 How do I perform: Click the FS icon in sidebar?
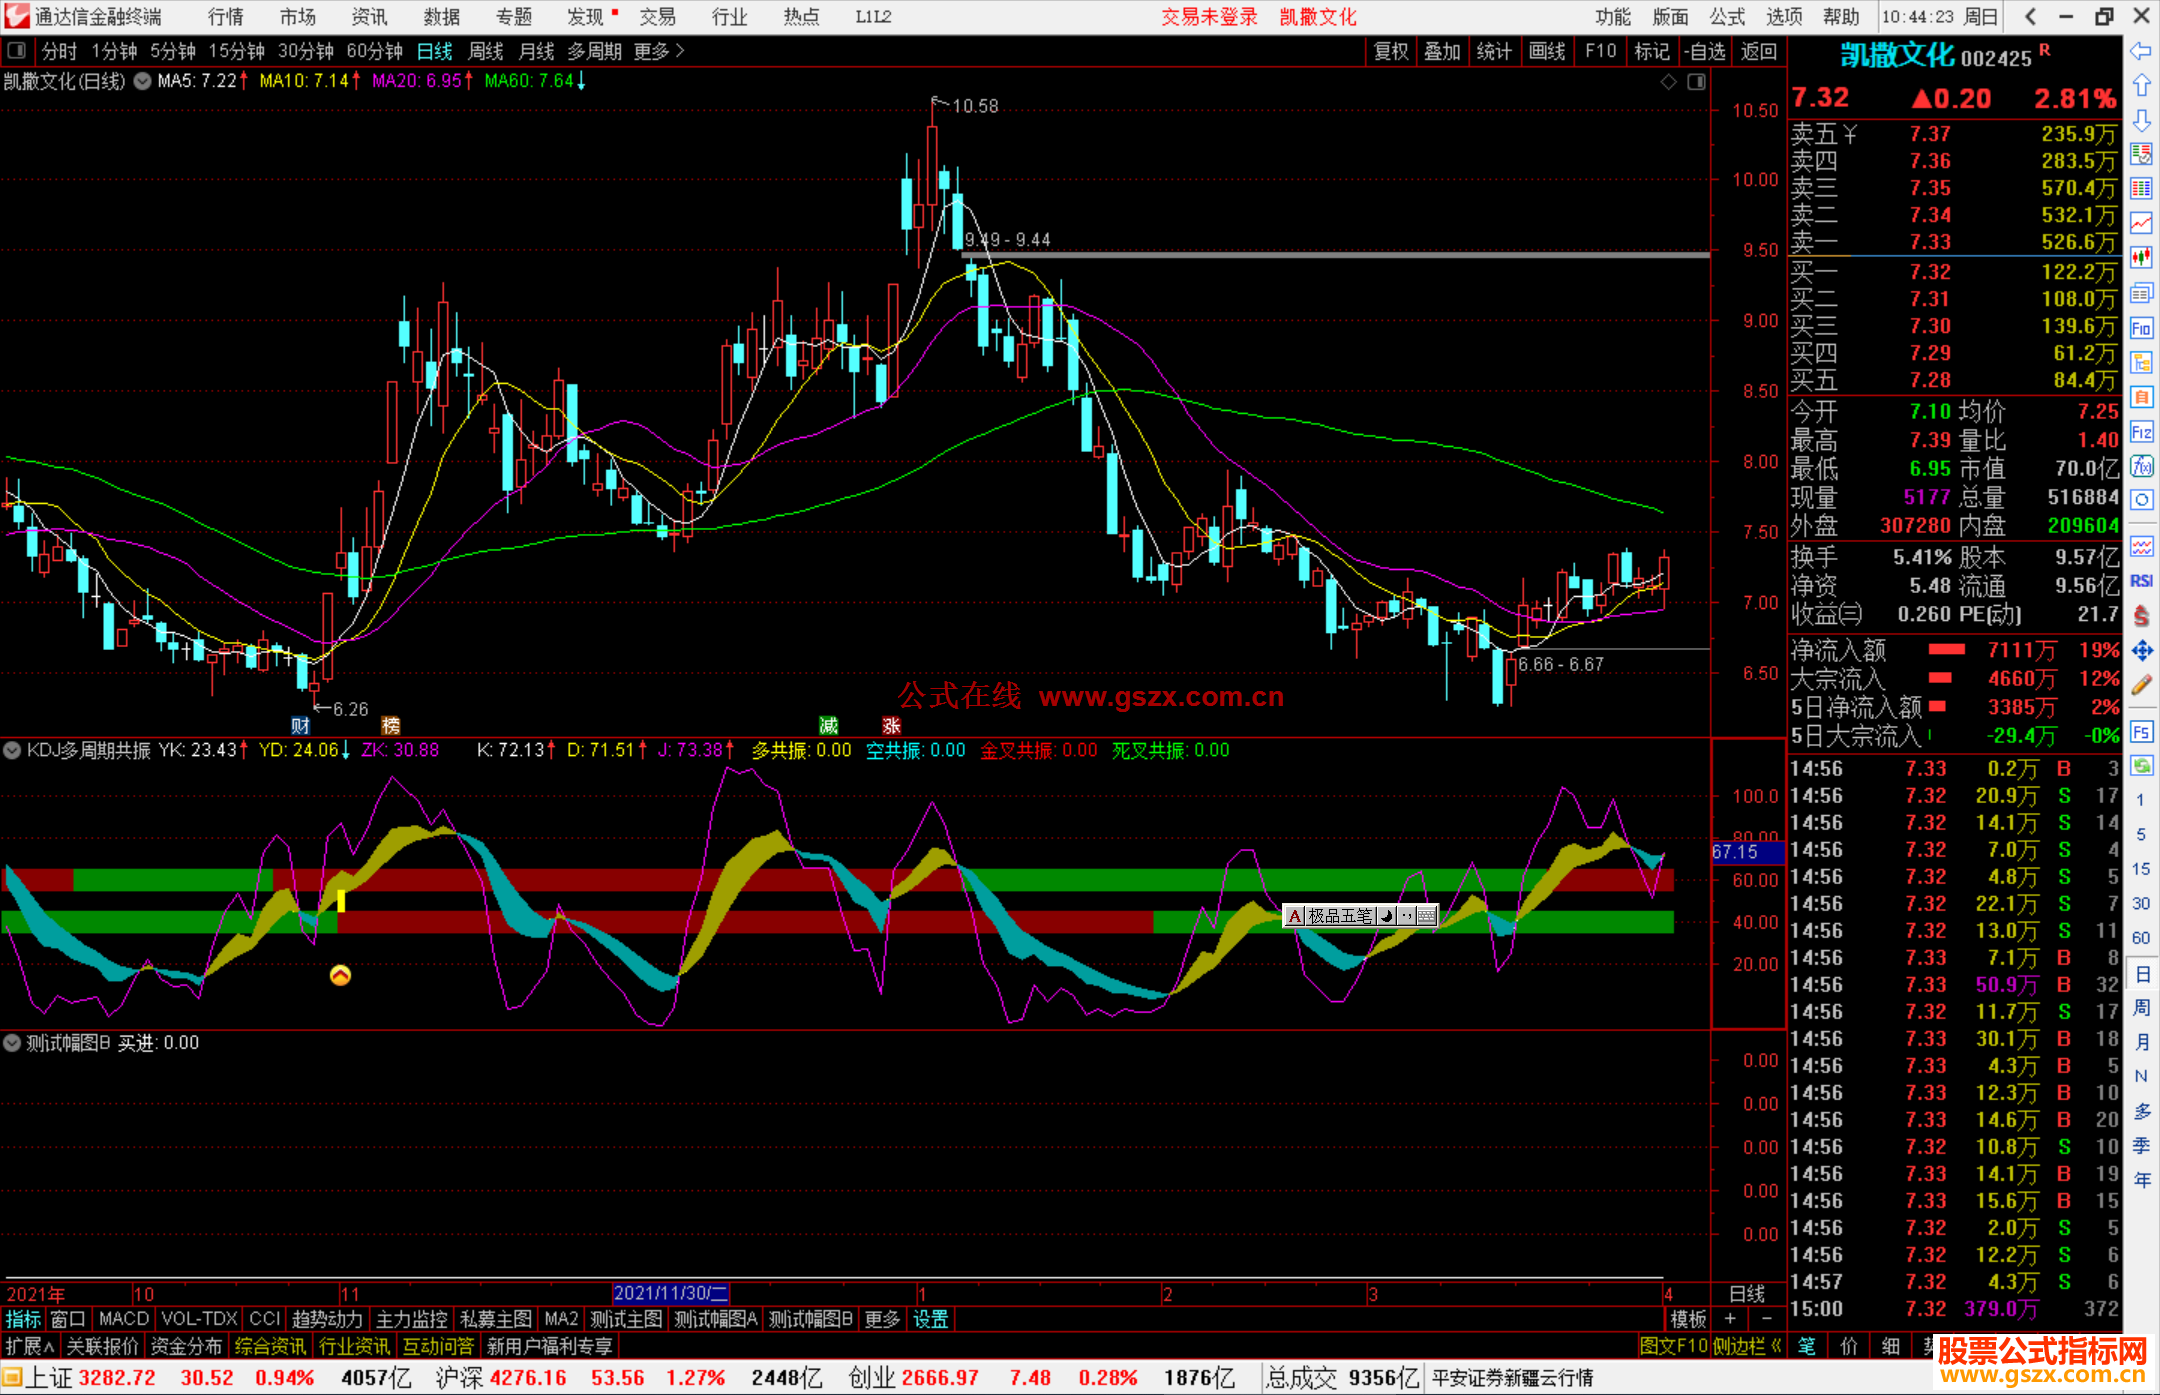[x=2141, y=731]
